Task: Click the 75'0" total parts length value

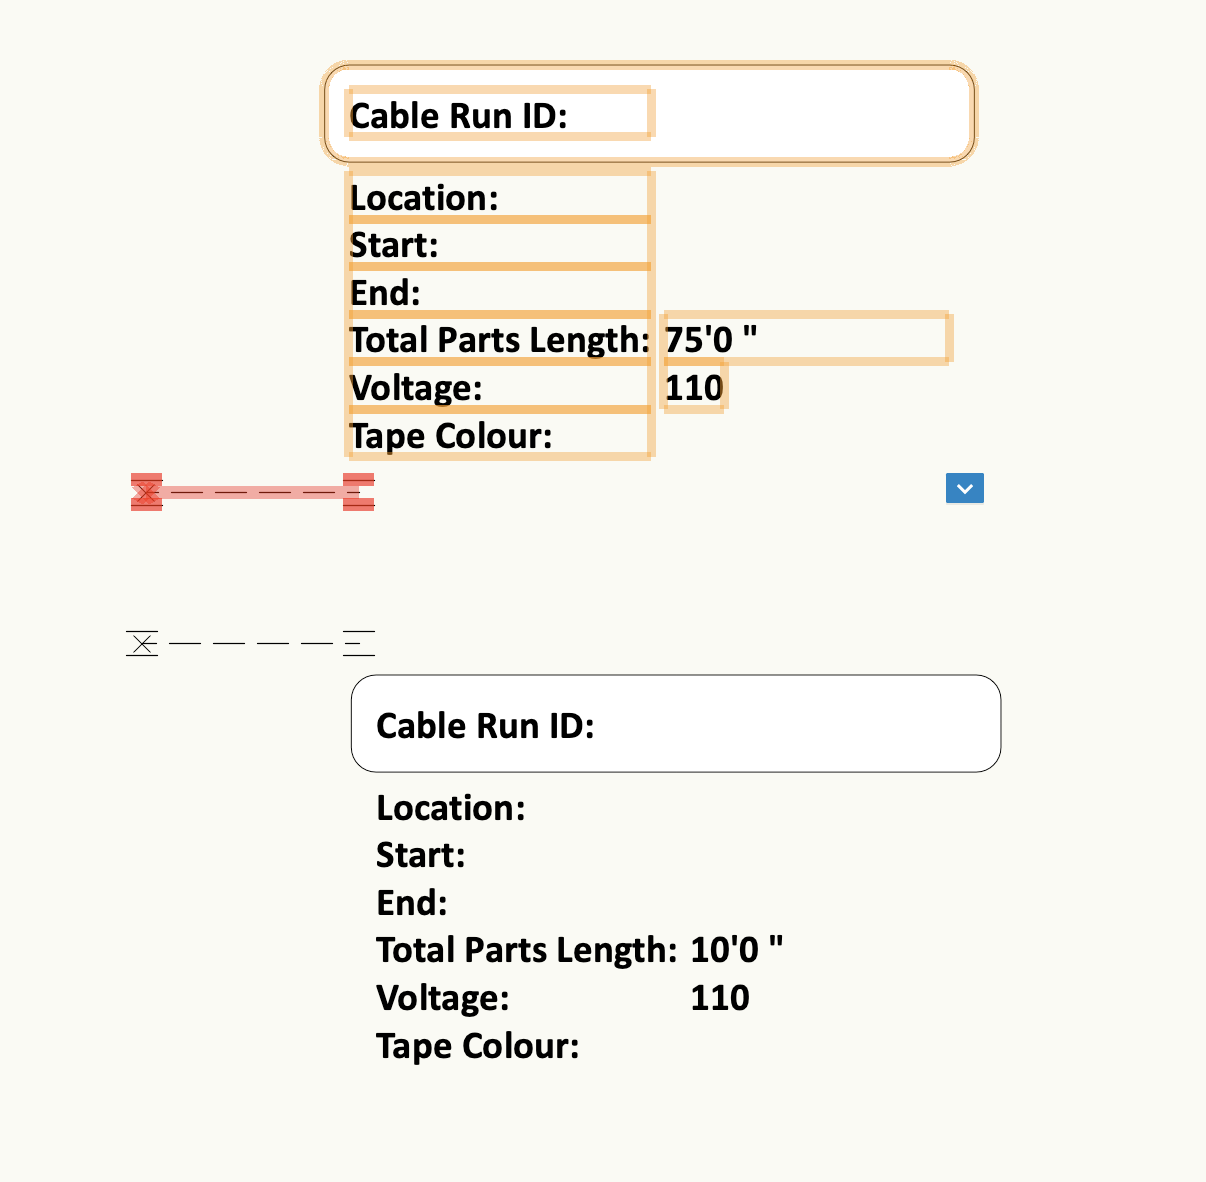Action: tap(710, 339)
